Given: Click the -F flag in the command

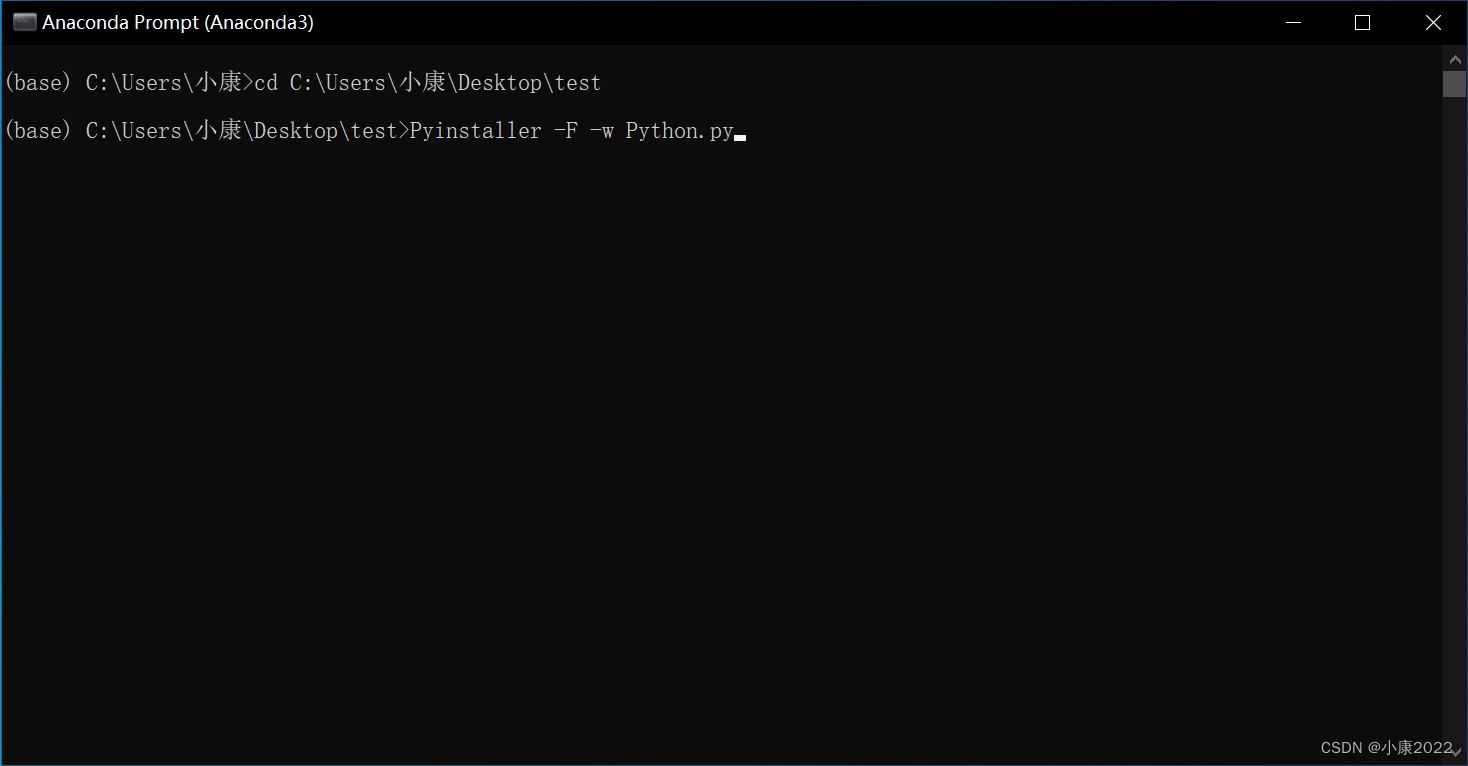Looking at the screenshot, I should click(x=565, y=131).
